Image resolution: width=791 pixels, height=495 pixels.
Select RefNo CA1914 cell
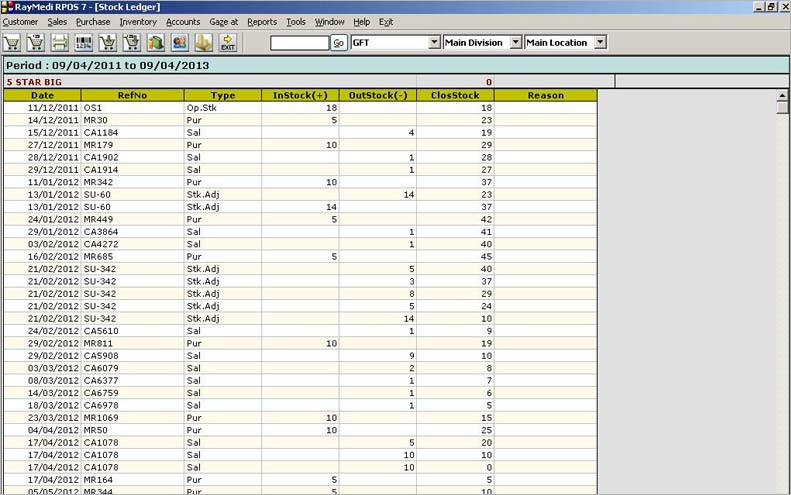tap(133, 170)
